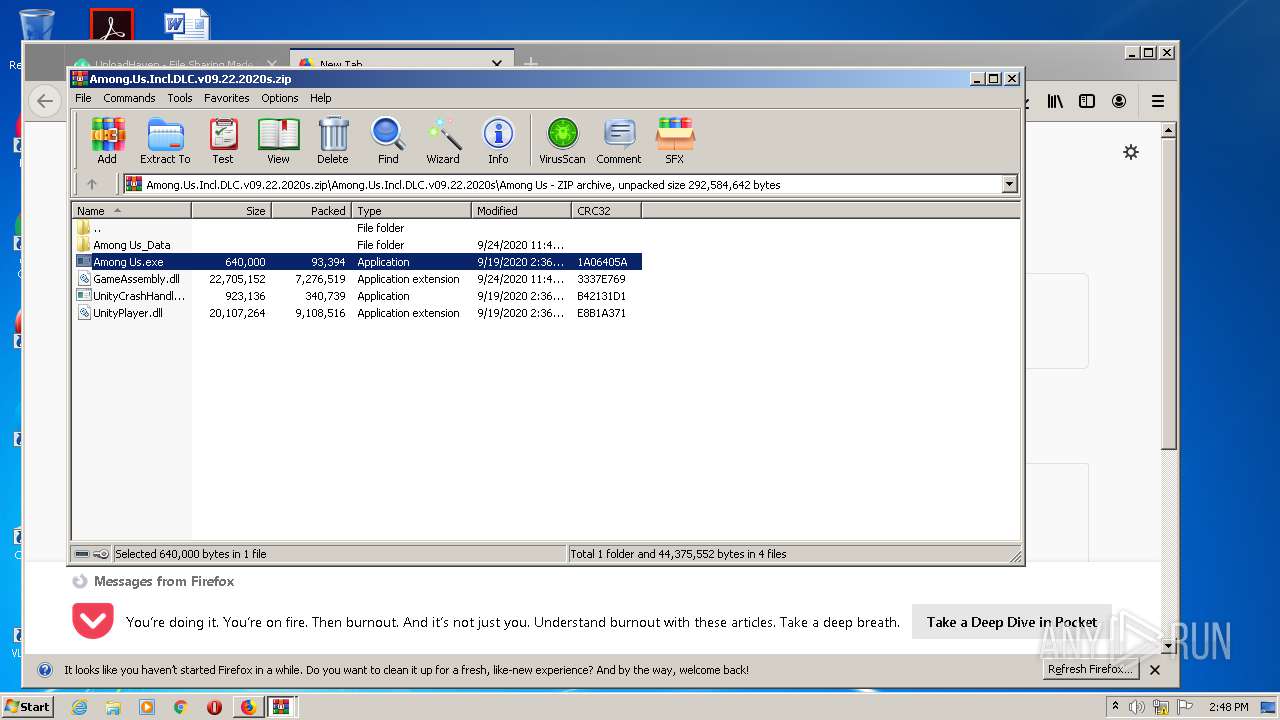Show archive Info
This screenshot has height=720, width=1280.
(498, 141)
